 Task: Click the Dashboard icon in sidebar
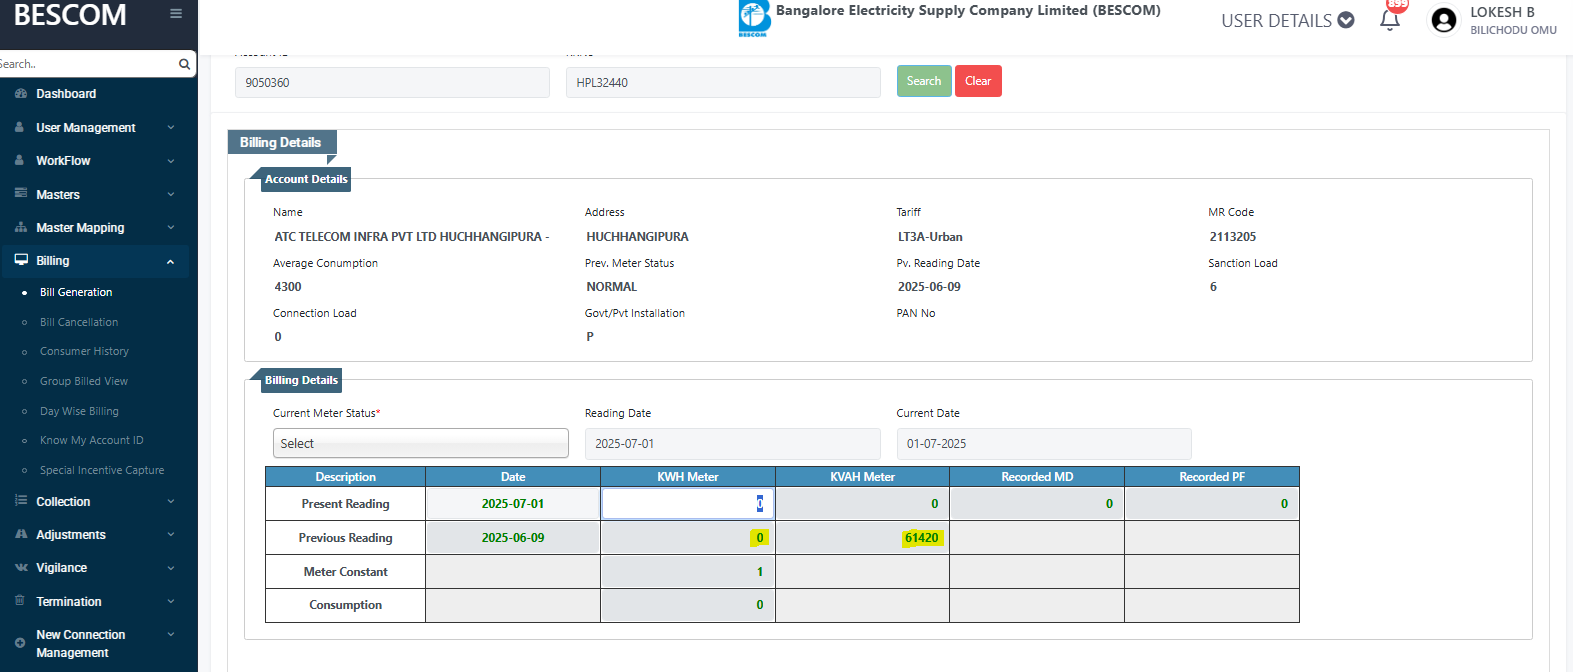click(x=21, y=93)
